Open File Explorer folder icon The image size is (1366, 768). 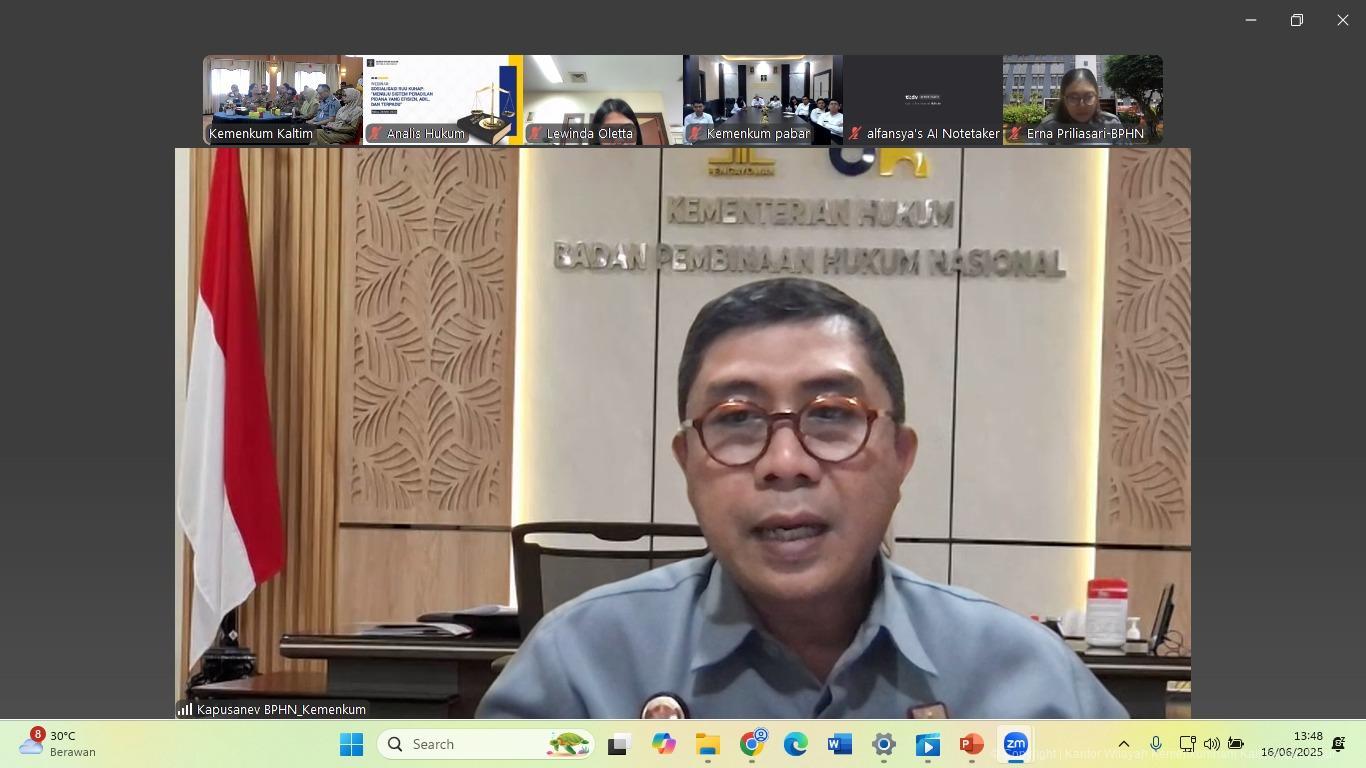pos(708,745)
